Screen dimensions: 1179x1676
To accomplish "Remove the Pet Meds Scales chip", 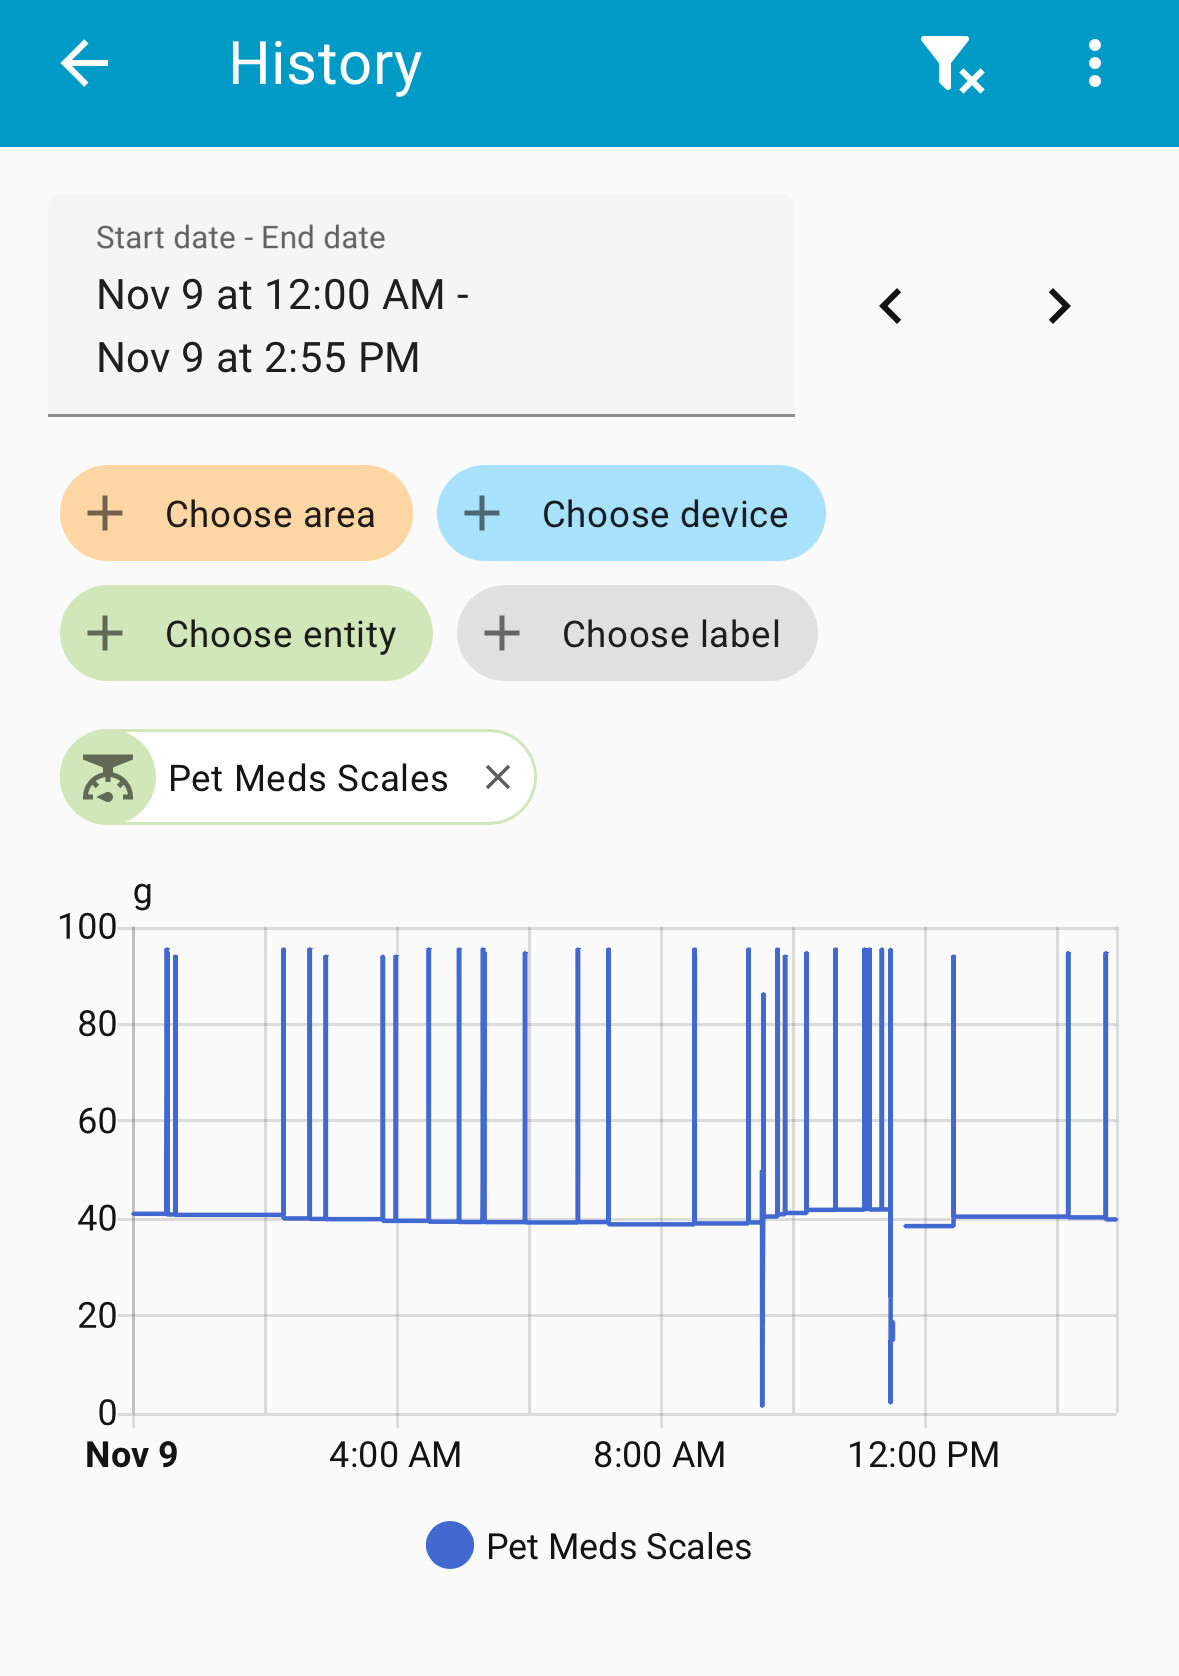I will (x=498, y=777).
